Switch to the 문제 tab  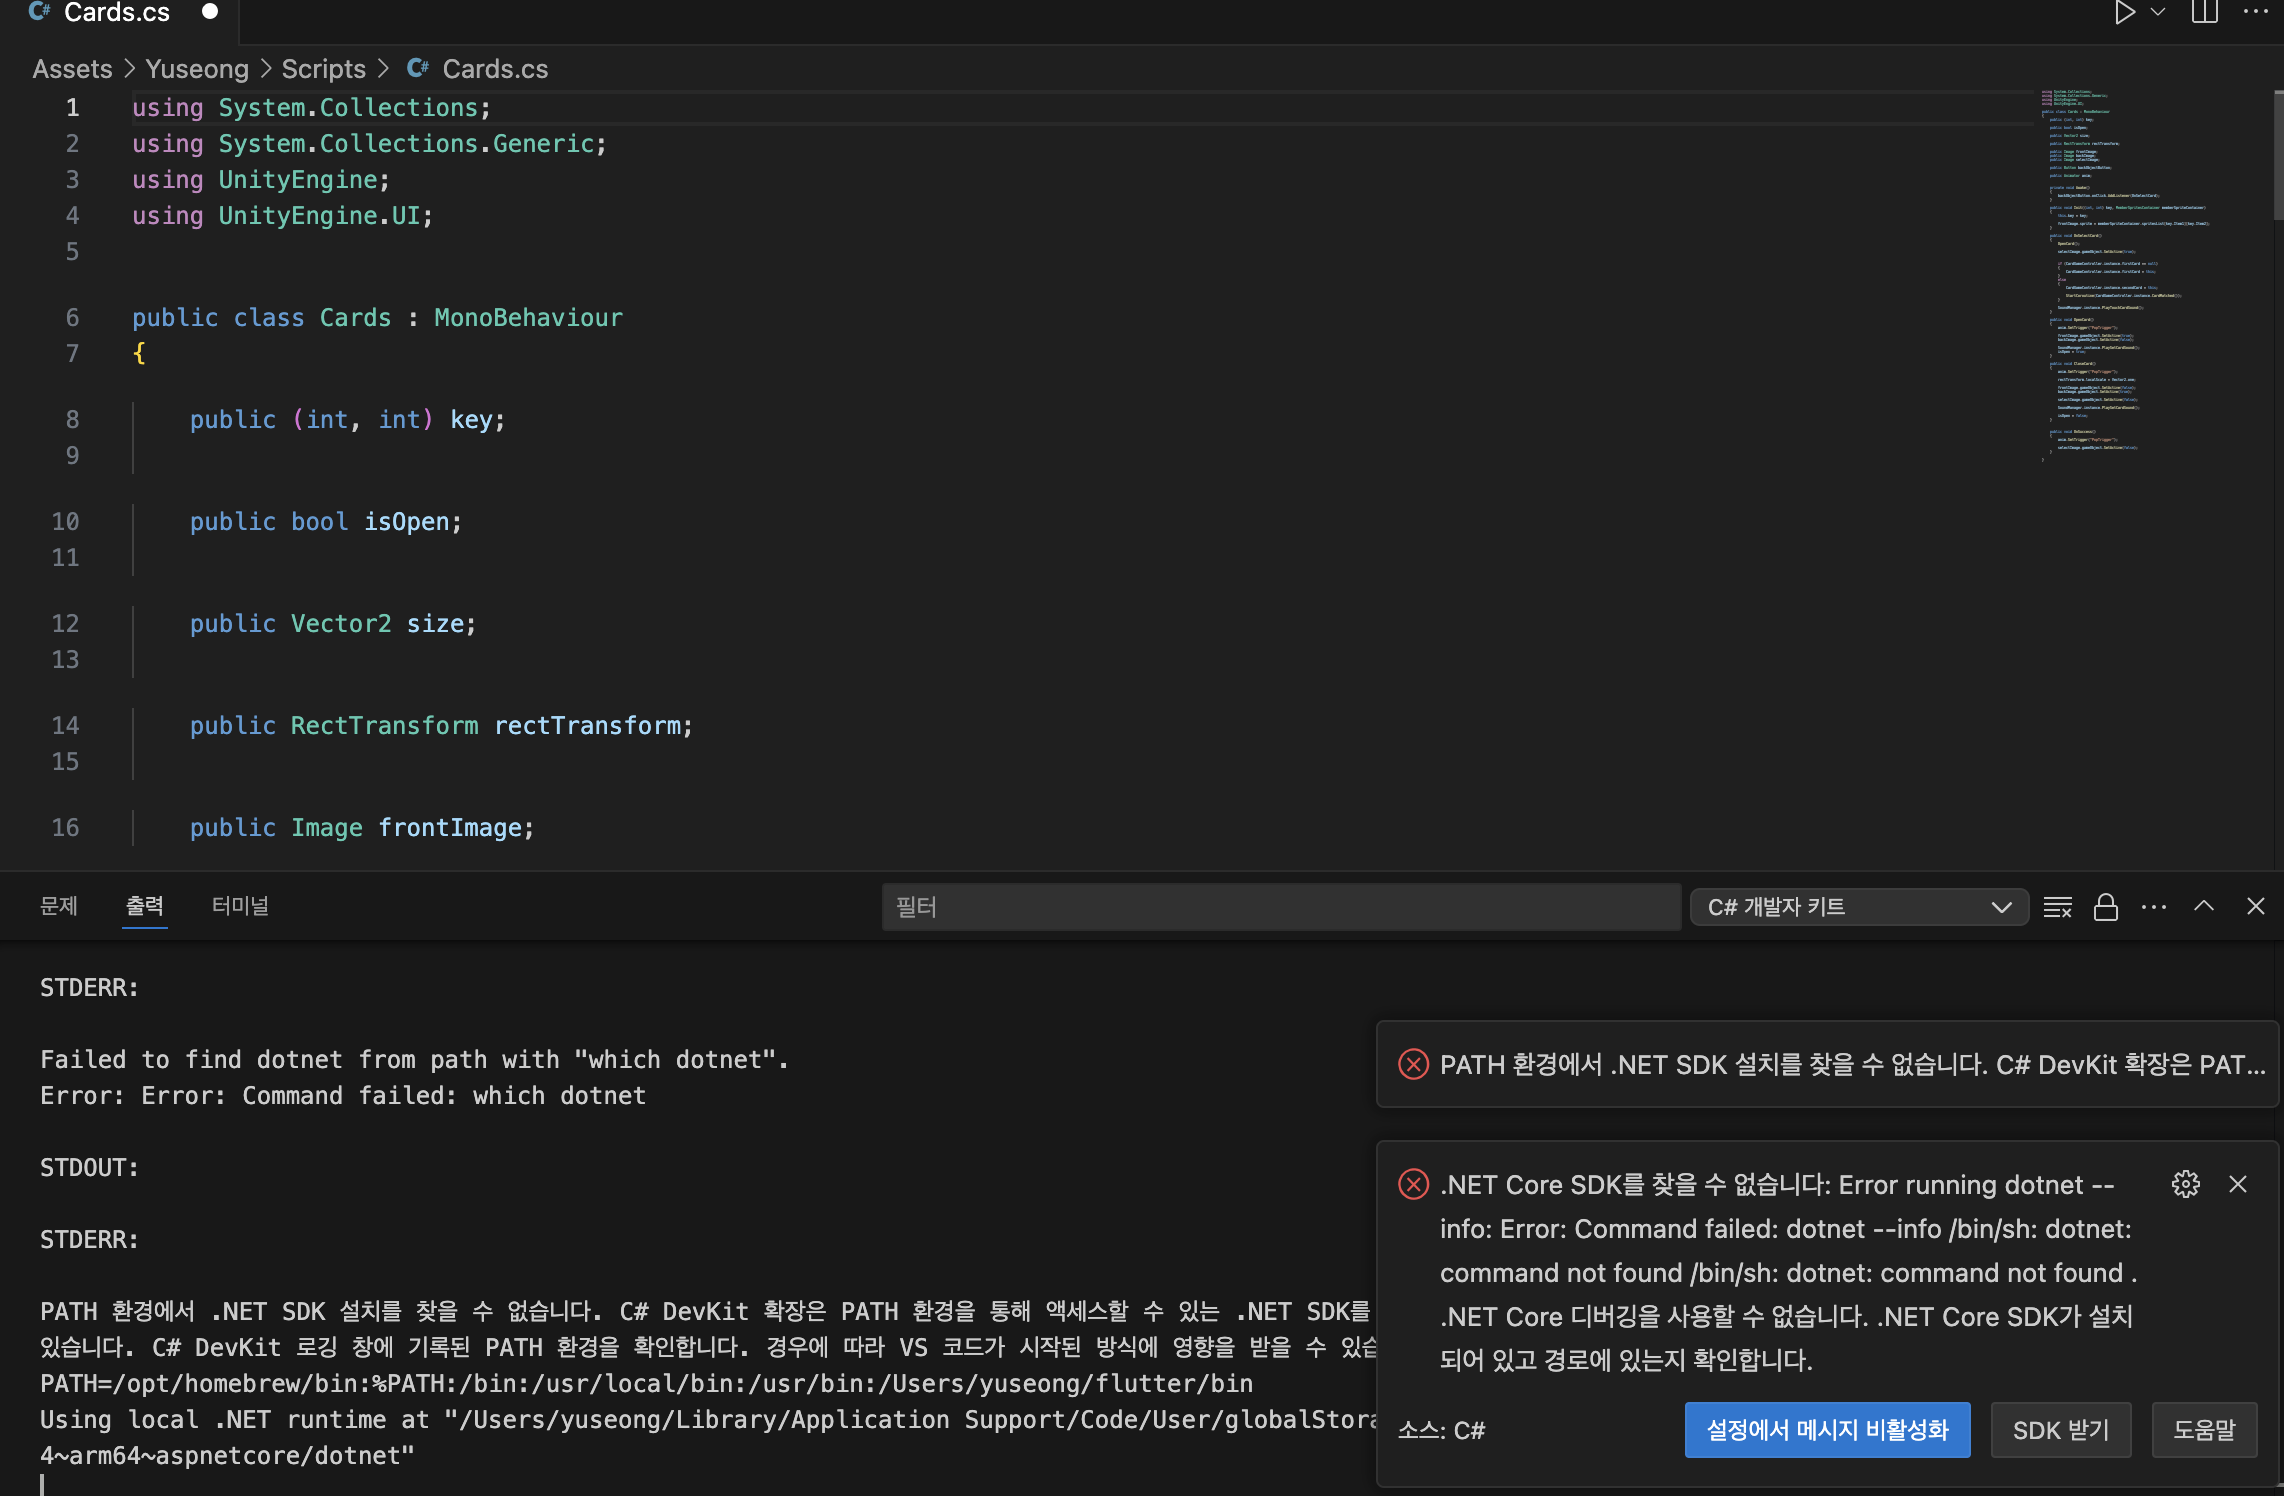[x=58, y=906]
